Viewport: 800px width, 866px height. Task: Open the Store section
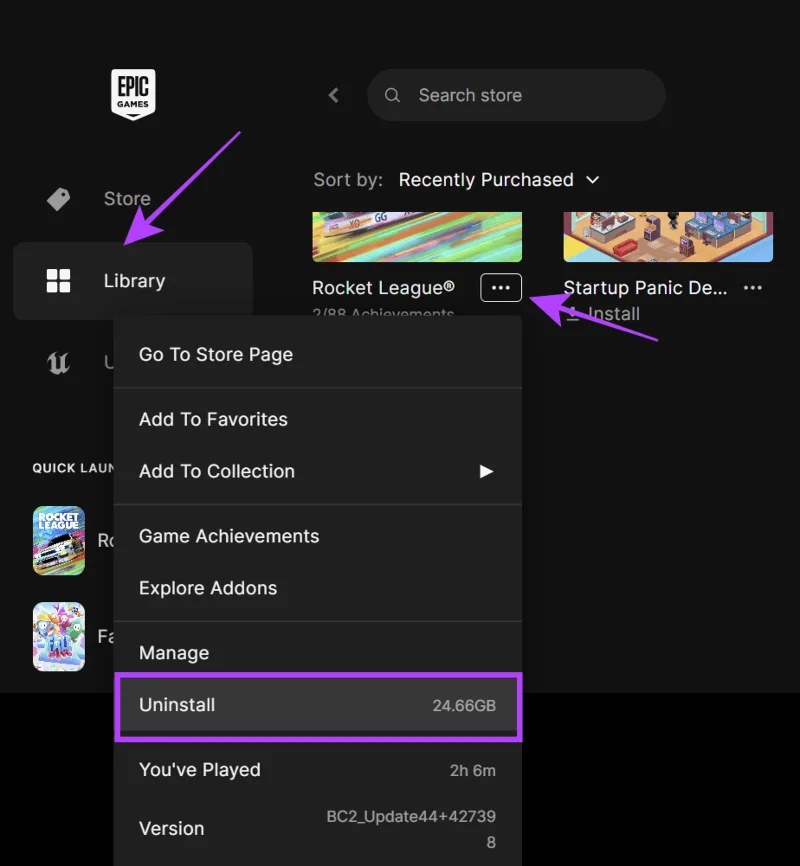(x=127, y=199)
